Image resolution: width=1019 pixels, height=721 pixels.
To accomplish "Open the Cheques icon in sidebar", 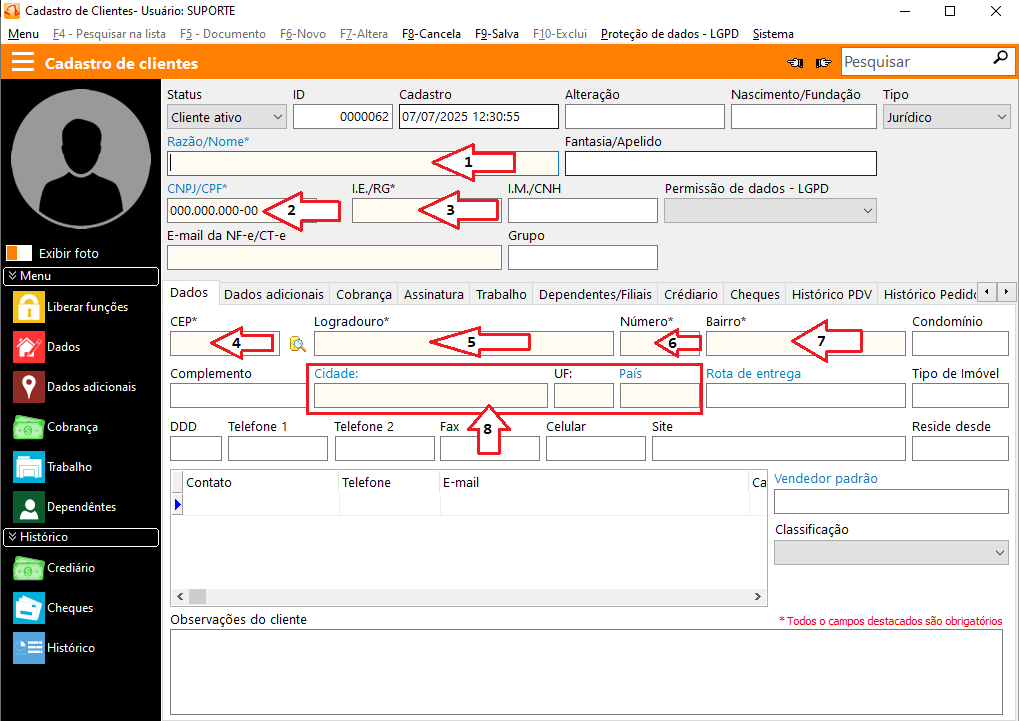I will [29, 608].
